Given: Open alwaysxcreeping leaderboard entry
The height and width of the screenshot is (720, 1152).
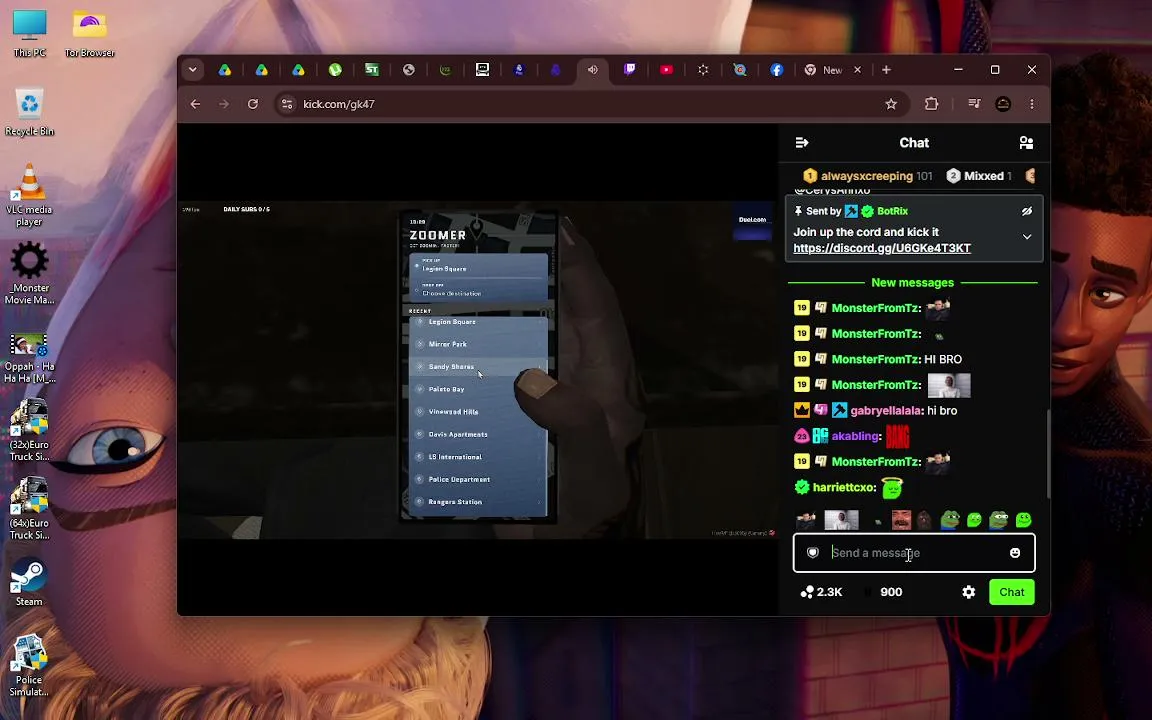Looking at the screenshot, I should coord(867,176).
